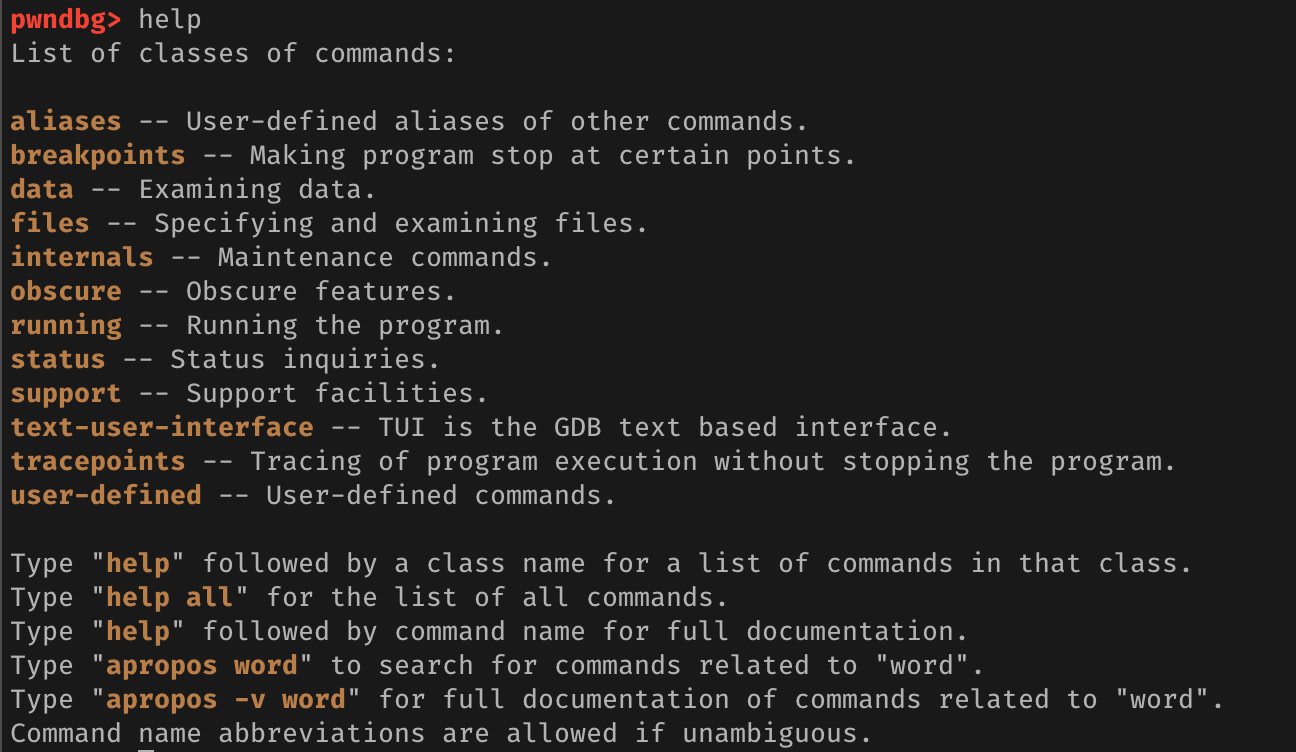Pick the data class name
The width and height of the screenshot is (1296, 752).
(41, 189)
